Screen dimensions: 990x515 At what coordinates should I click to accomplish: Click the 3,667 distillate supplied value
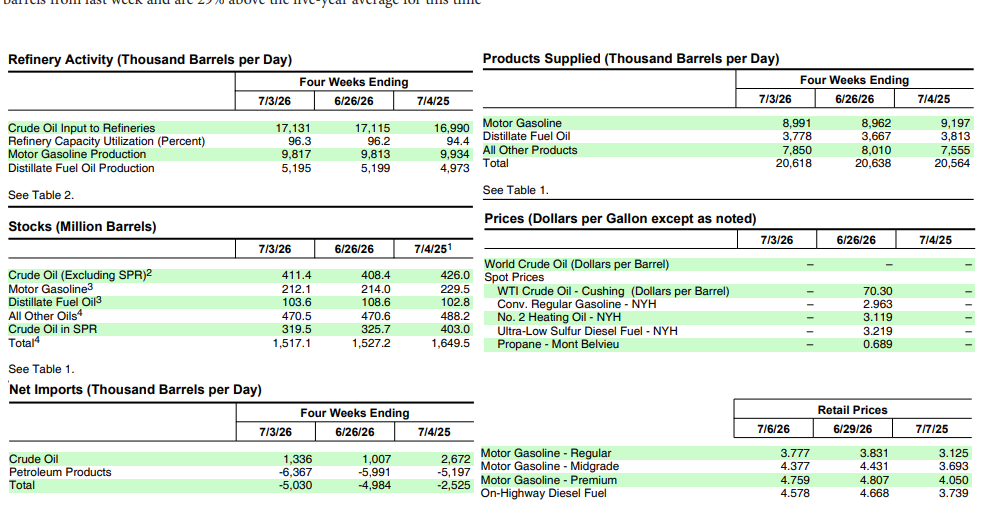(x=876, y=136)
